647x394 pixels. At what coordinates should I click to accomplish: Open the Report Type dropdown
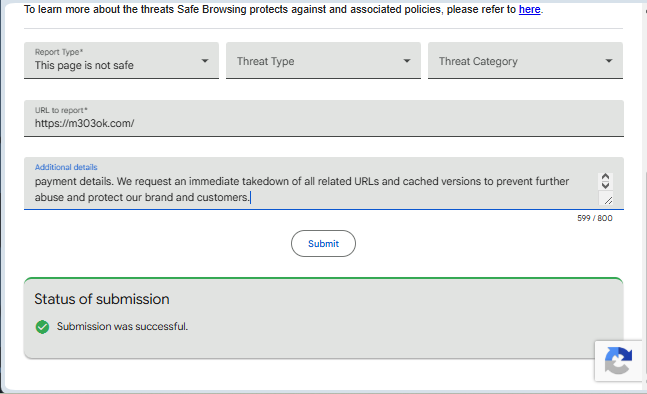pyautogui.click(x=121, y=60)
